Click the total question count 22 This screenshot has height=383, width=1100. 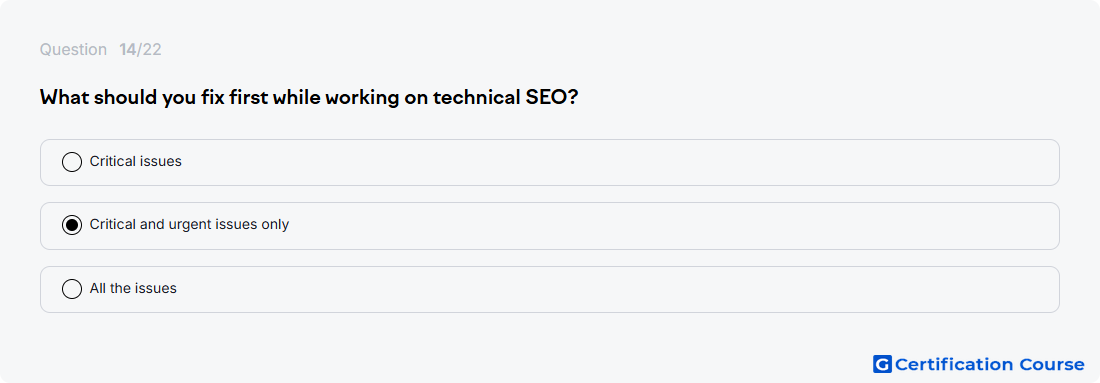[152, 50]
